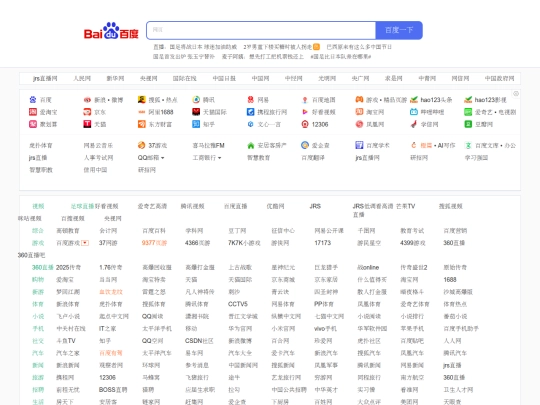Open the 37游戏 orange icon
Image resolution: width=540 pixels, height=405 pixels.
[x=142, y=145]
